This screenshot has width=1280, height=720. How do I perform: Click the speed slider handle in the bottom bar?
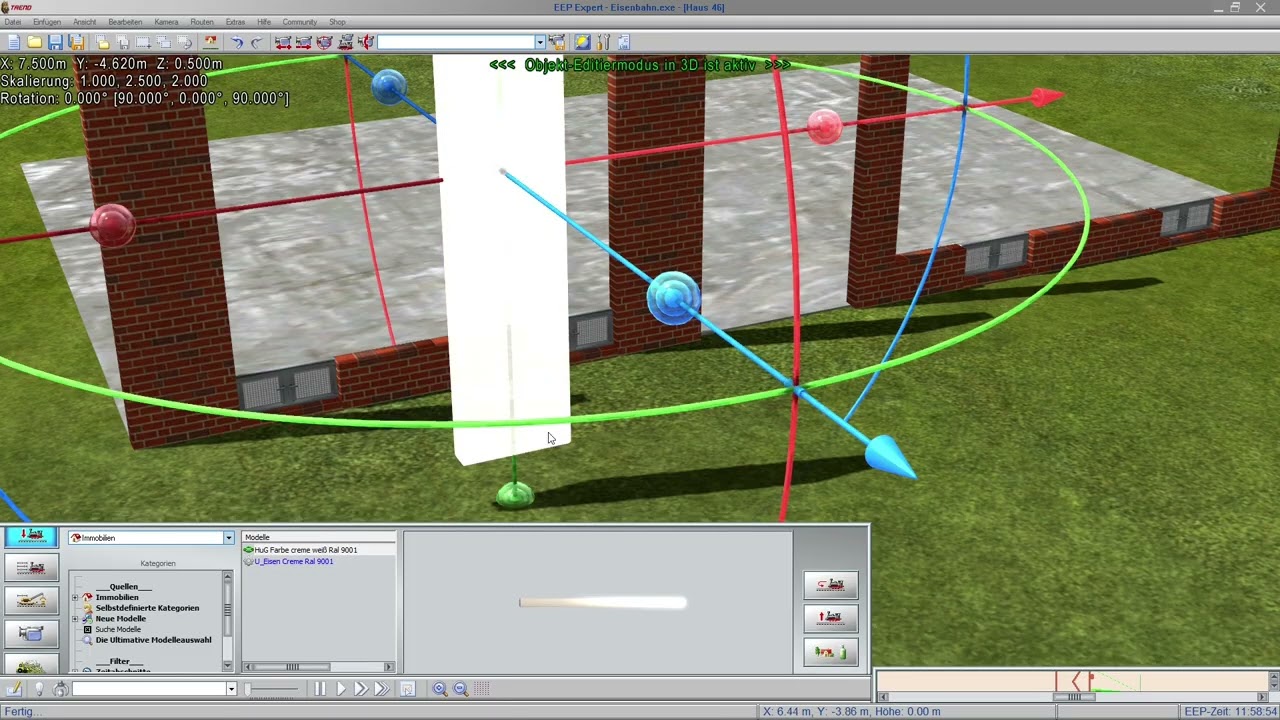(x=249, y=688)
